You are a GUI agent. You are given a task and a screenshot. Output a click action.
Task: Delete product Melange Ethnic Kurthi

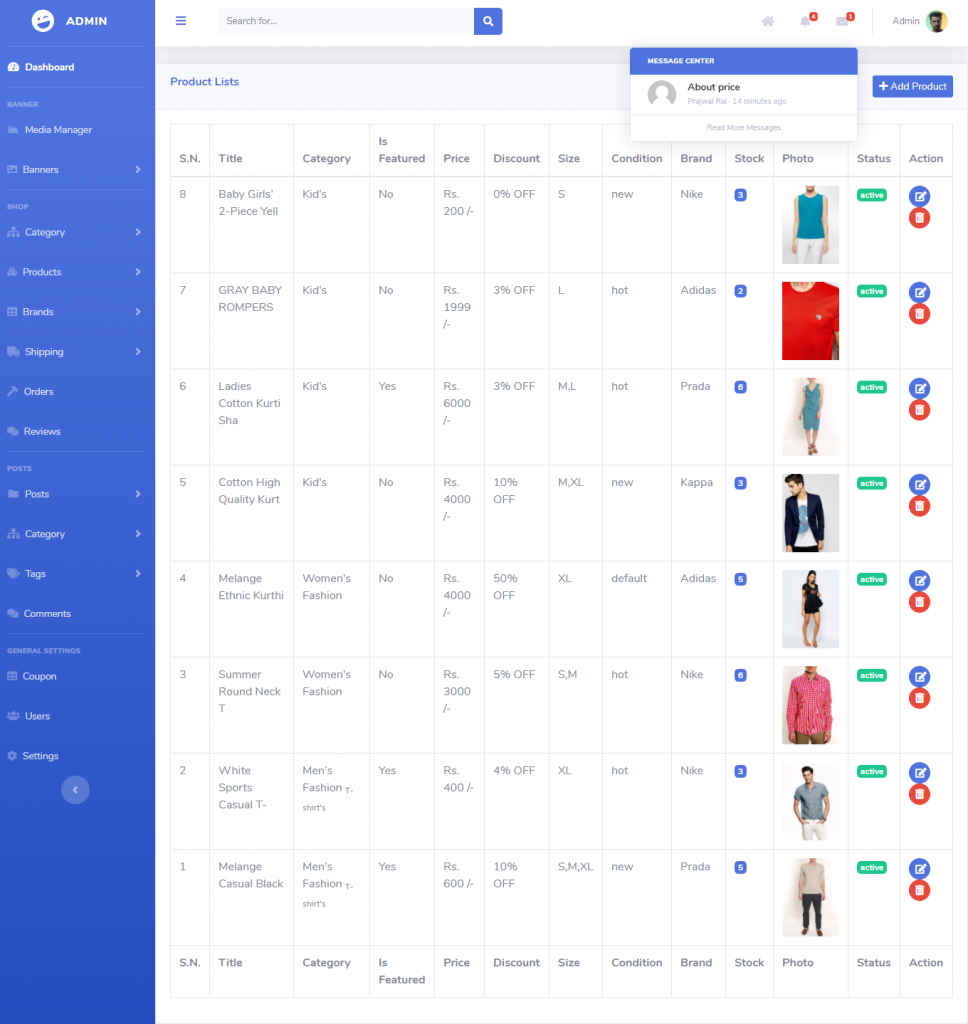pyautogui.click(x=920, y=602)
